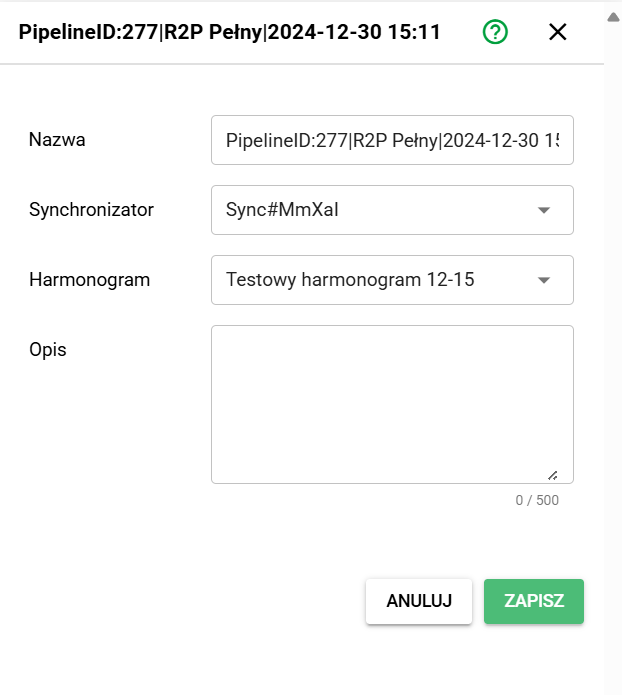This screenshot has width=622, height=695.
Task: Click the vertical scrollbar track
Action: [x=612, y=350]
